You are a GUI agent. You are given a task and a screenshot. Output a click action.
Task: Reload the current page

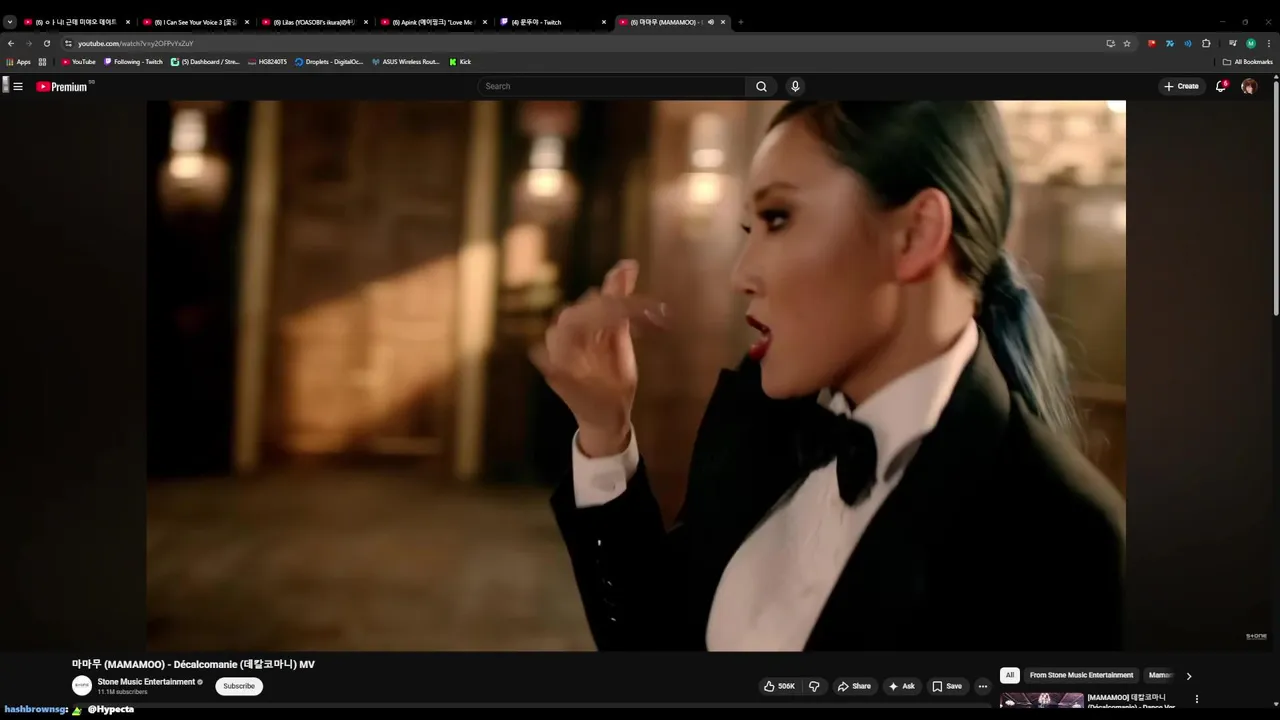(46, 43)
